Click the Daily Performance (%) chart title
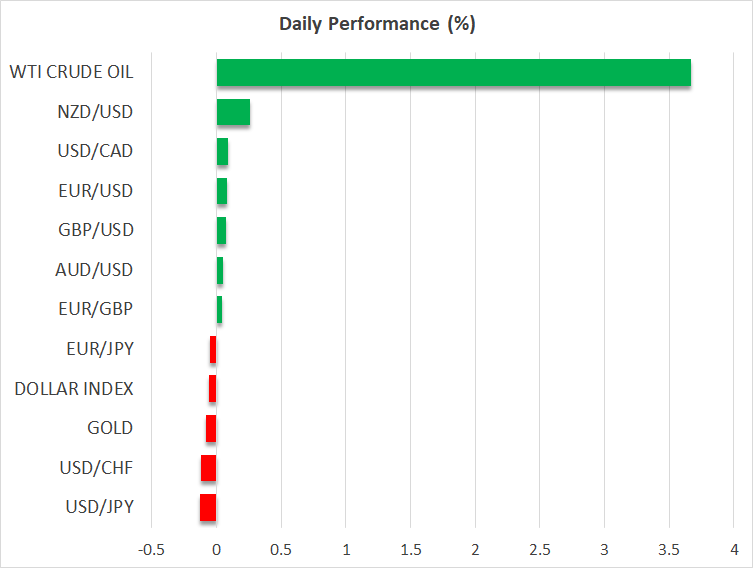This screenshot has width=753, height=568. click(x=376, y=24)
